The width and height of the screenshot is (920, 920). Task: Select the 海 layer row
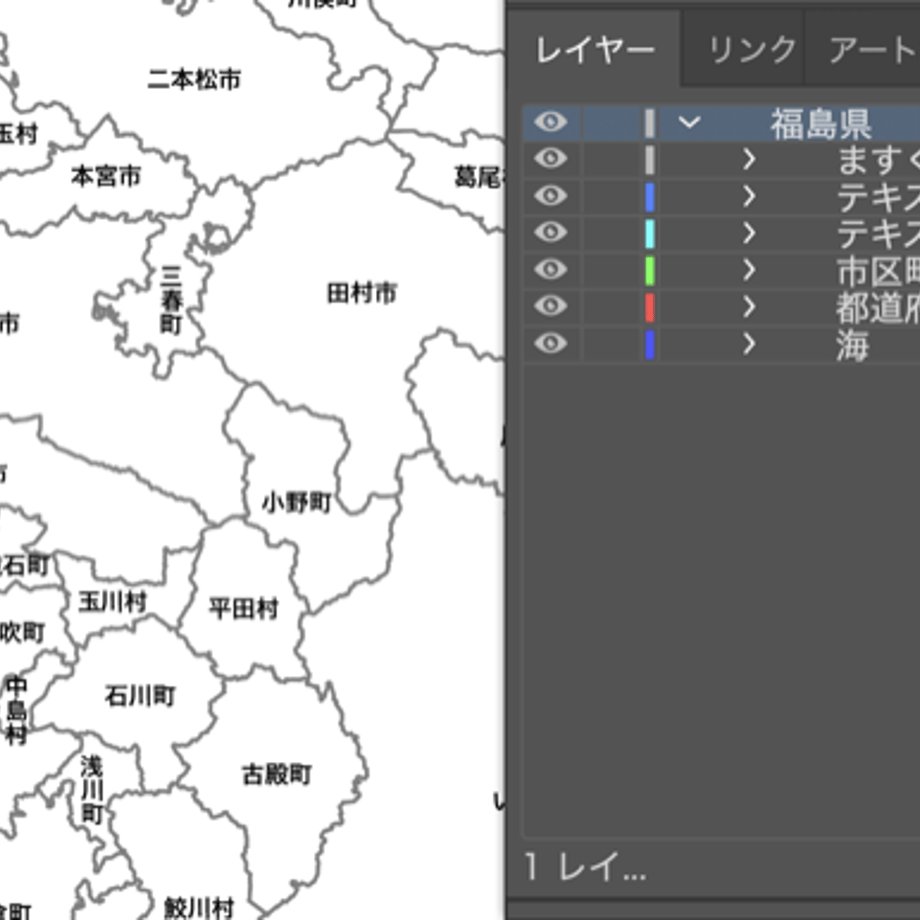(721, 344)
